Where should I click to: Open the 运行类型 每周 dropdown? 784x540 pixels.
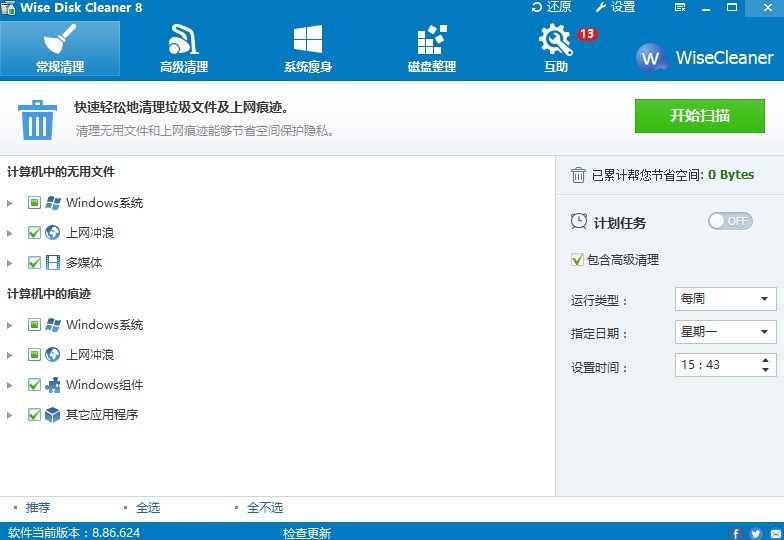[x=726, y=298]
